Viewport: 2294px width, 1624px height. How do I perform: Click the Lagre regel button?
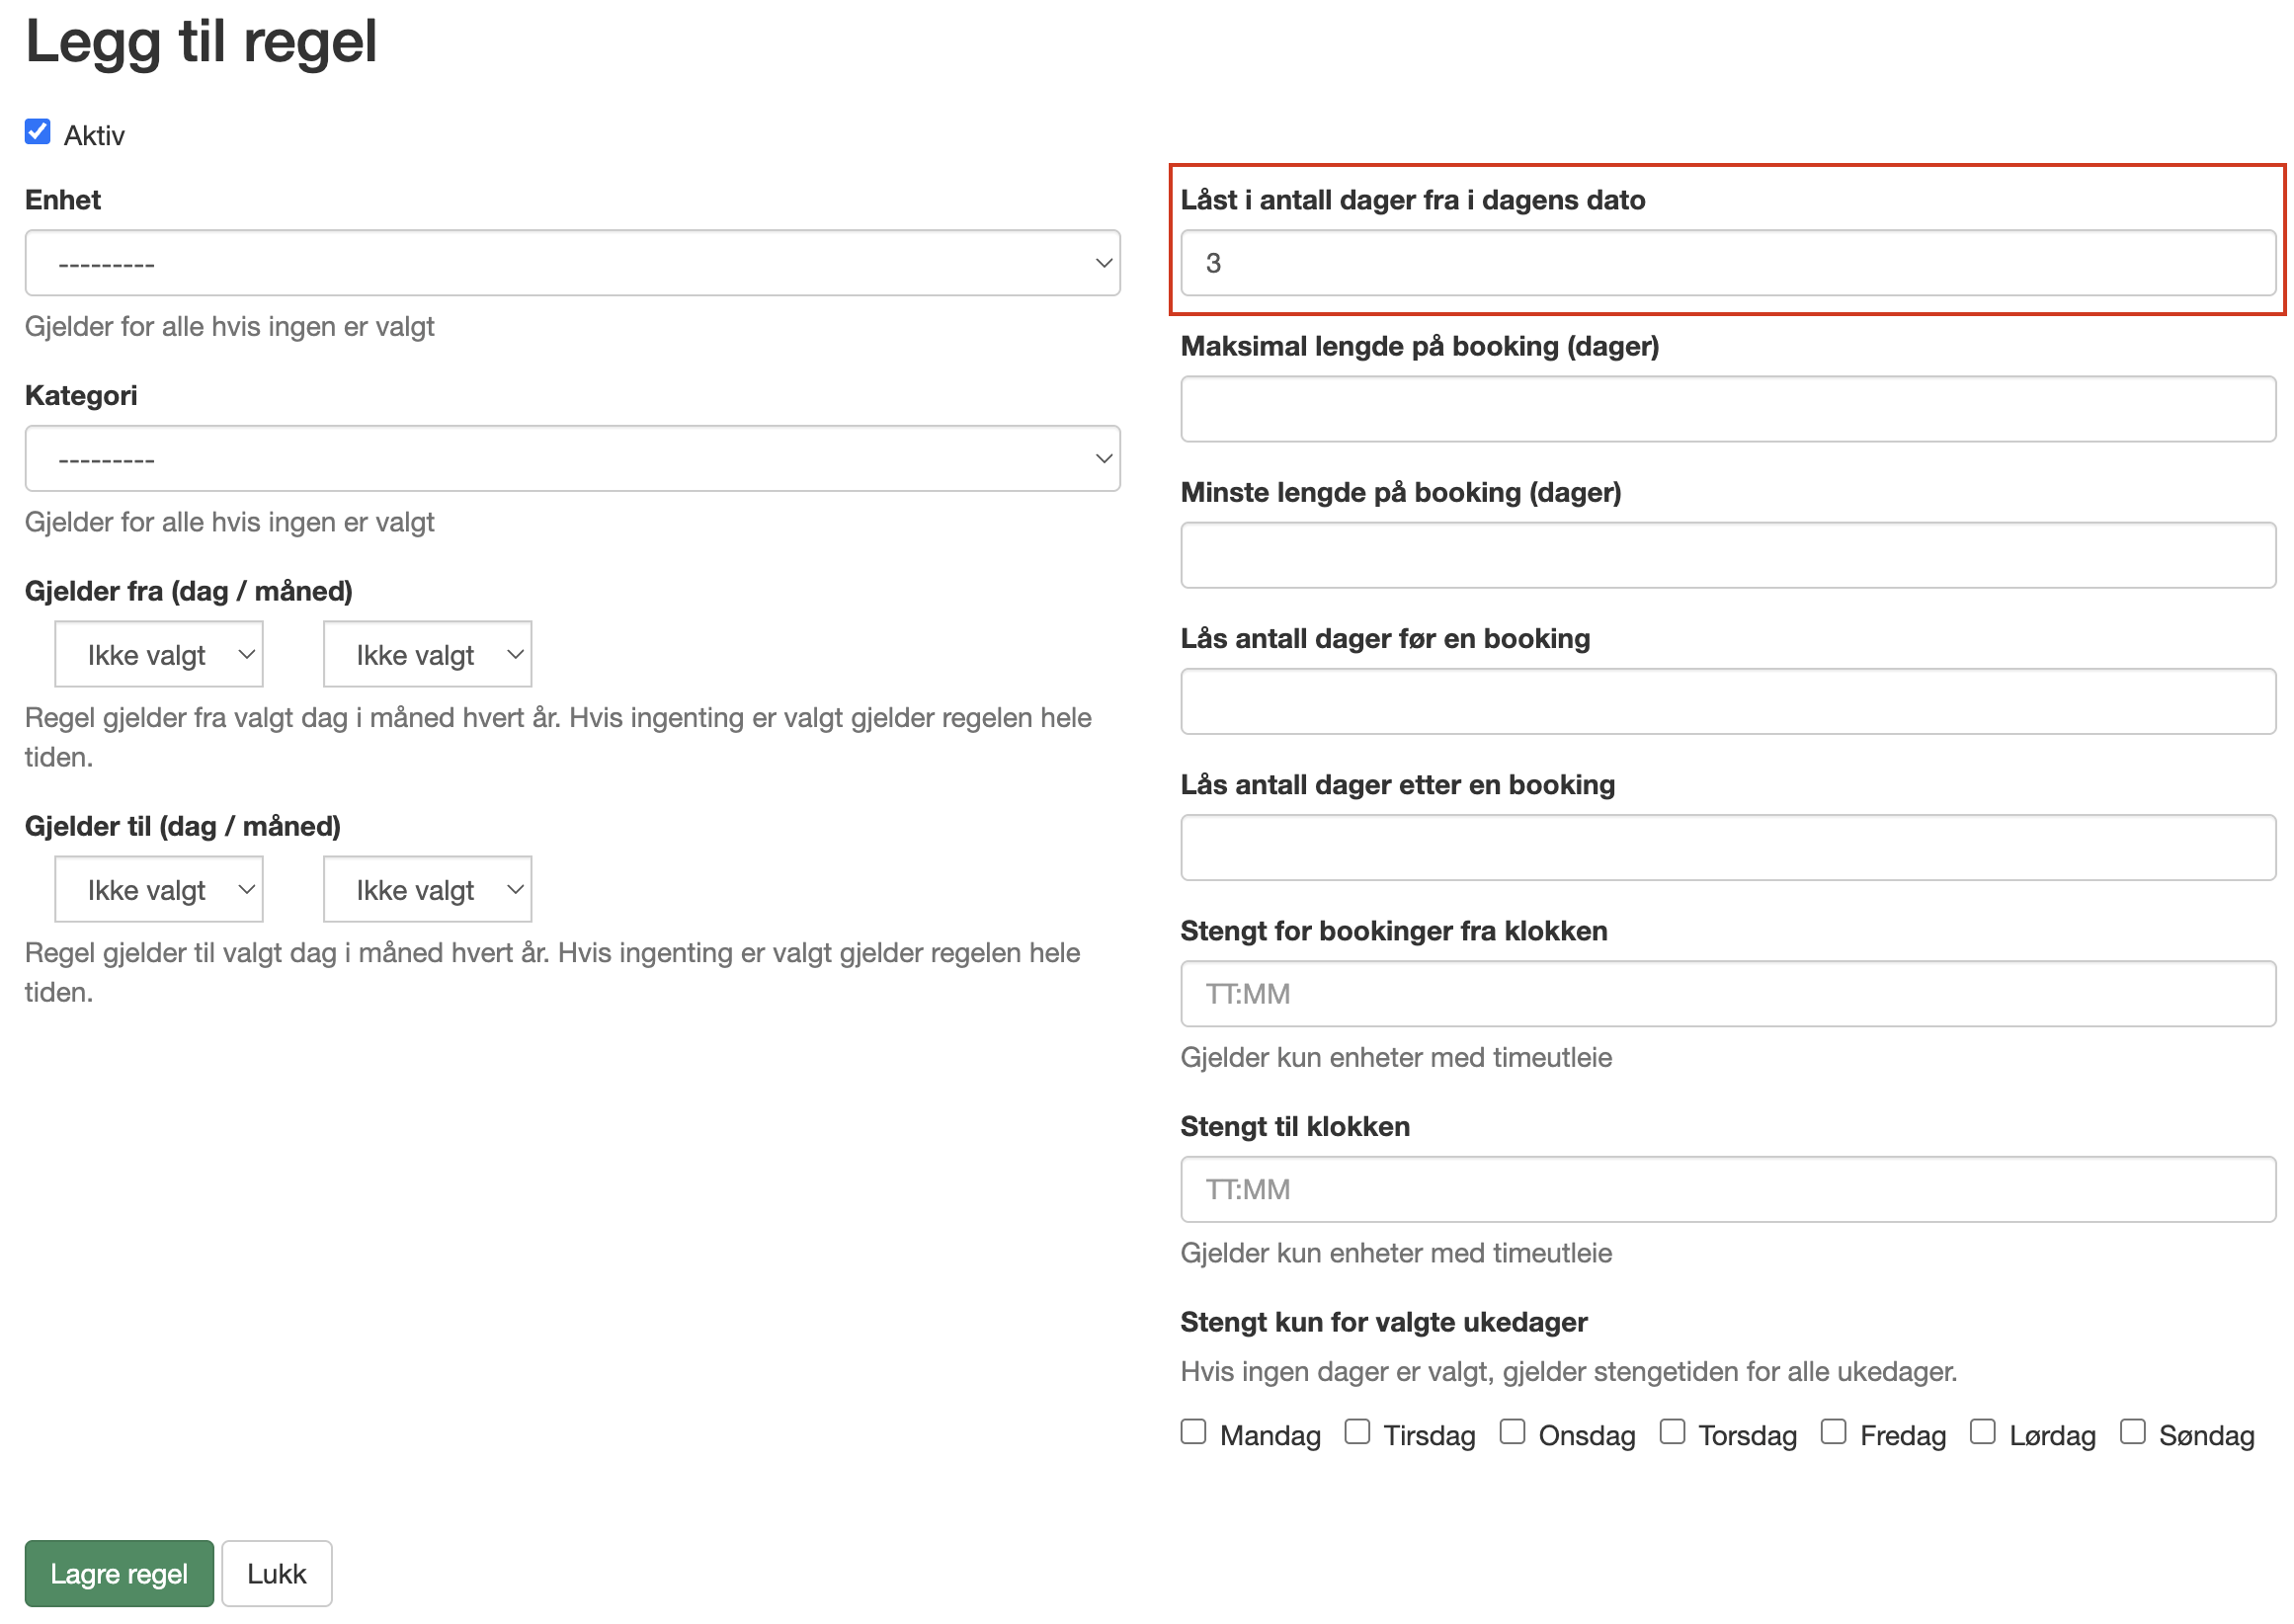click(x=119, y=1573)
